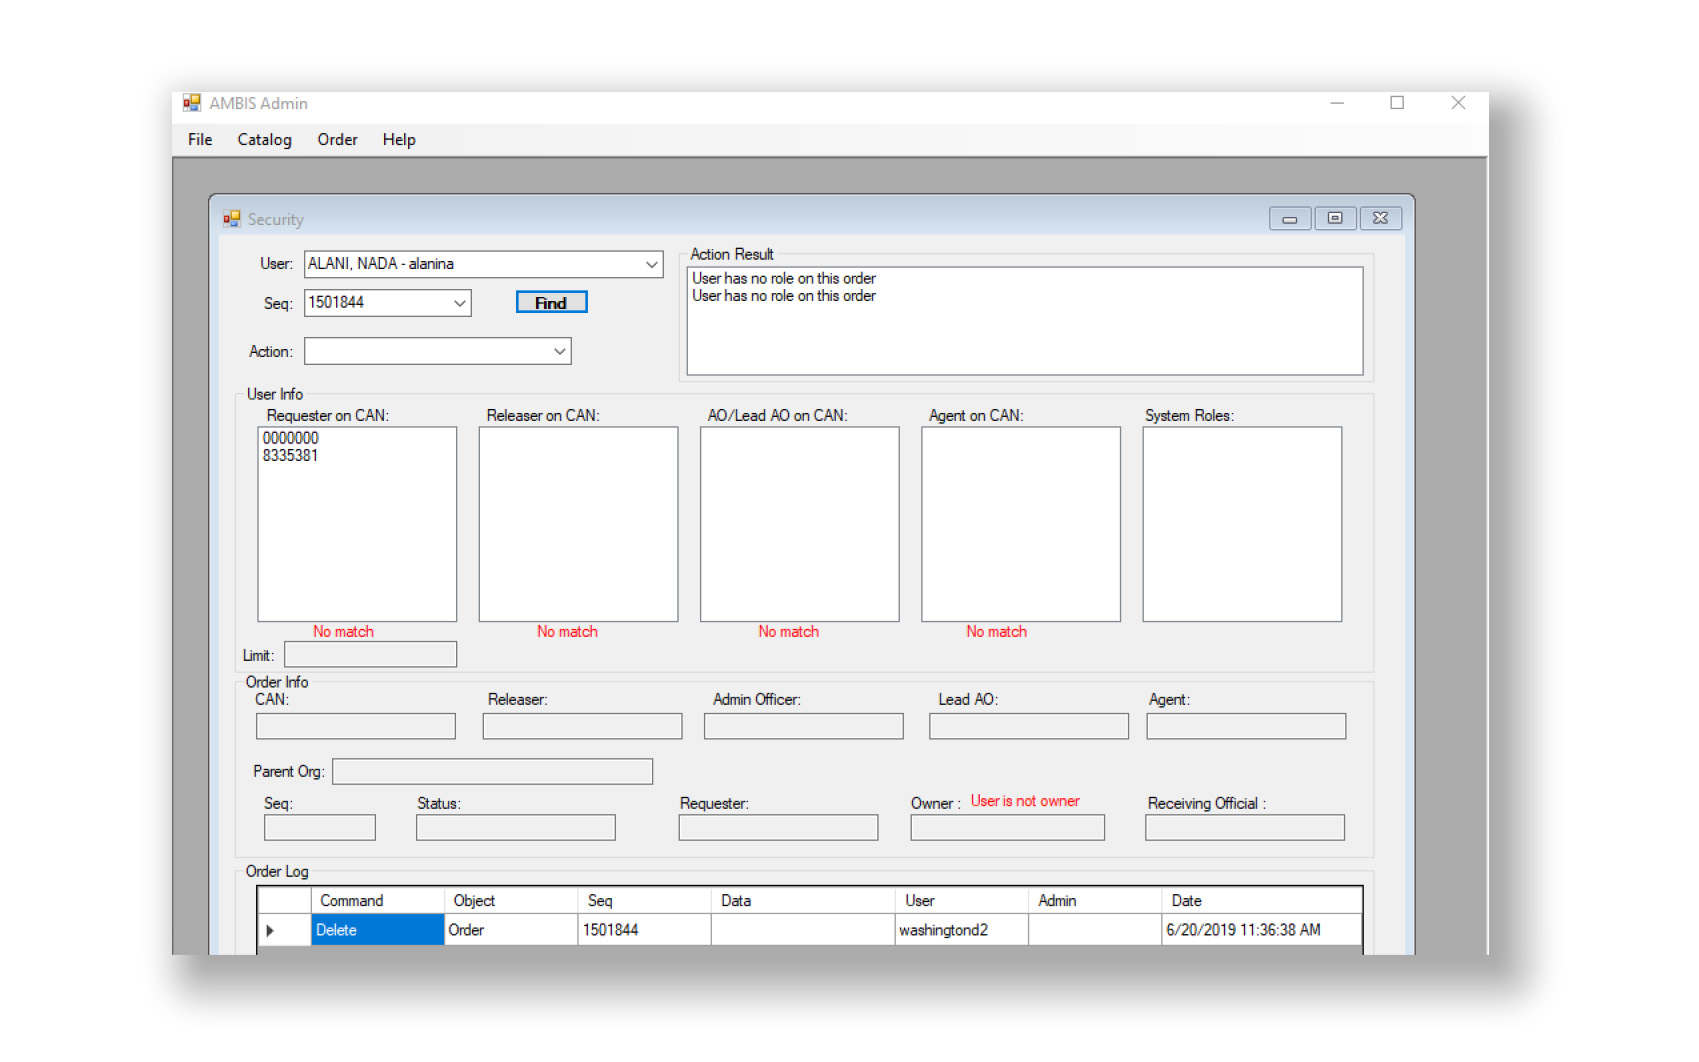Expand the User dropdown list

point(651,265)
